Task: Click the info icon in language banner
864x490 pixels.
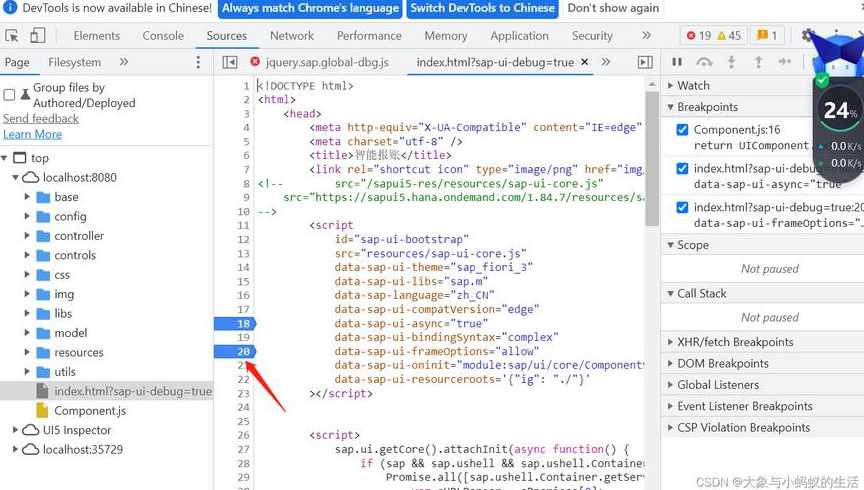Action: pyautogui.click(x=10, y=8)
